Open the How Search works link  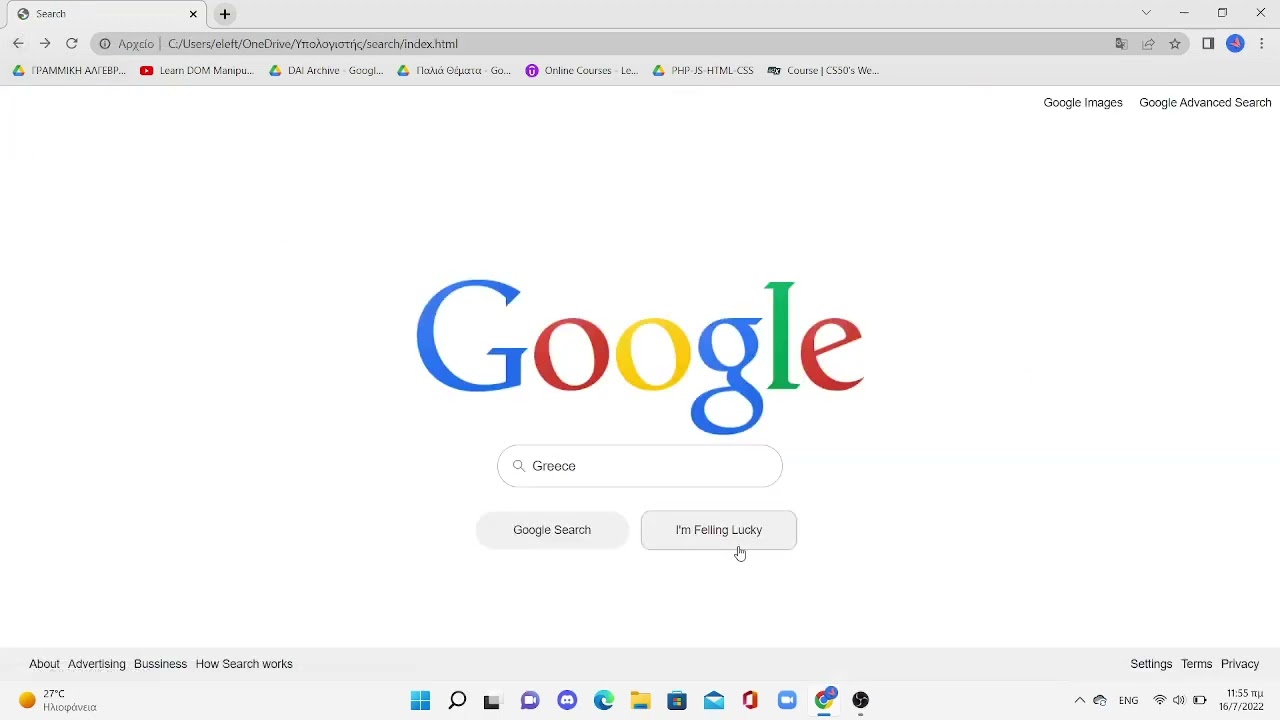(244, 664)
